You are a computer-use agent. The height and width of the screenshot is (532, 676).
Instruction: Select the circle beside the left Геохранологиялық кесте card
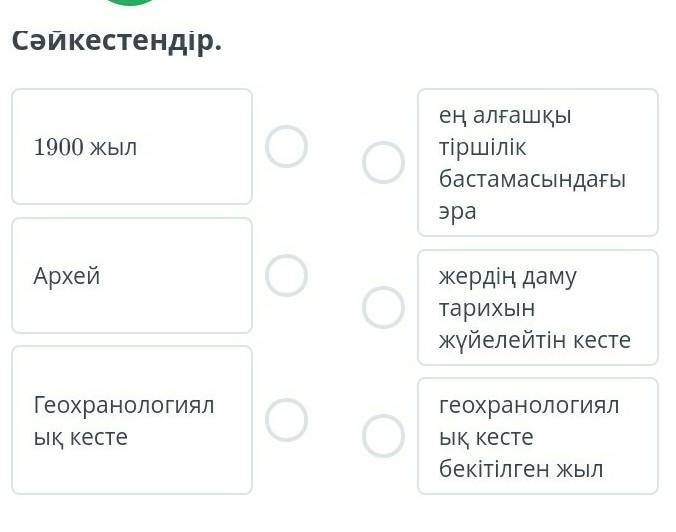(x=286, y=420)
